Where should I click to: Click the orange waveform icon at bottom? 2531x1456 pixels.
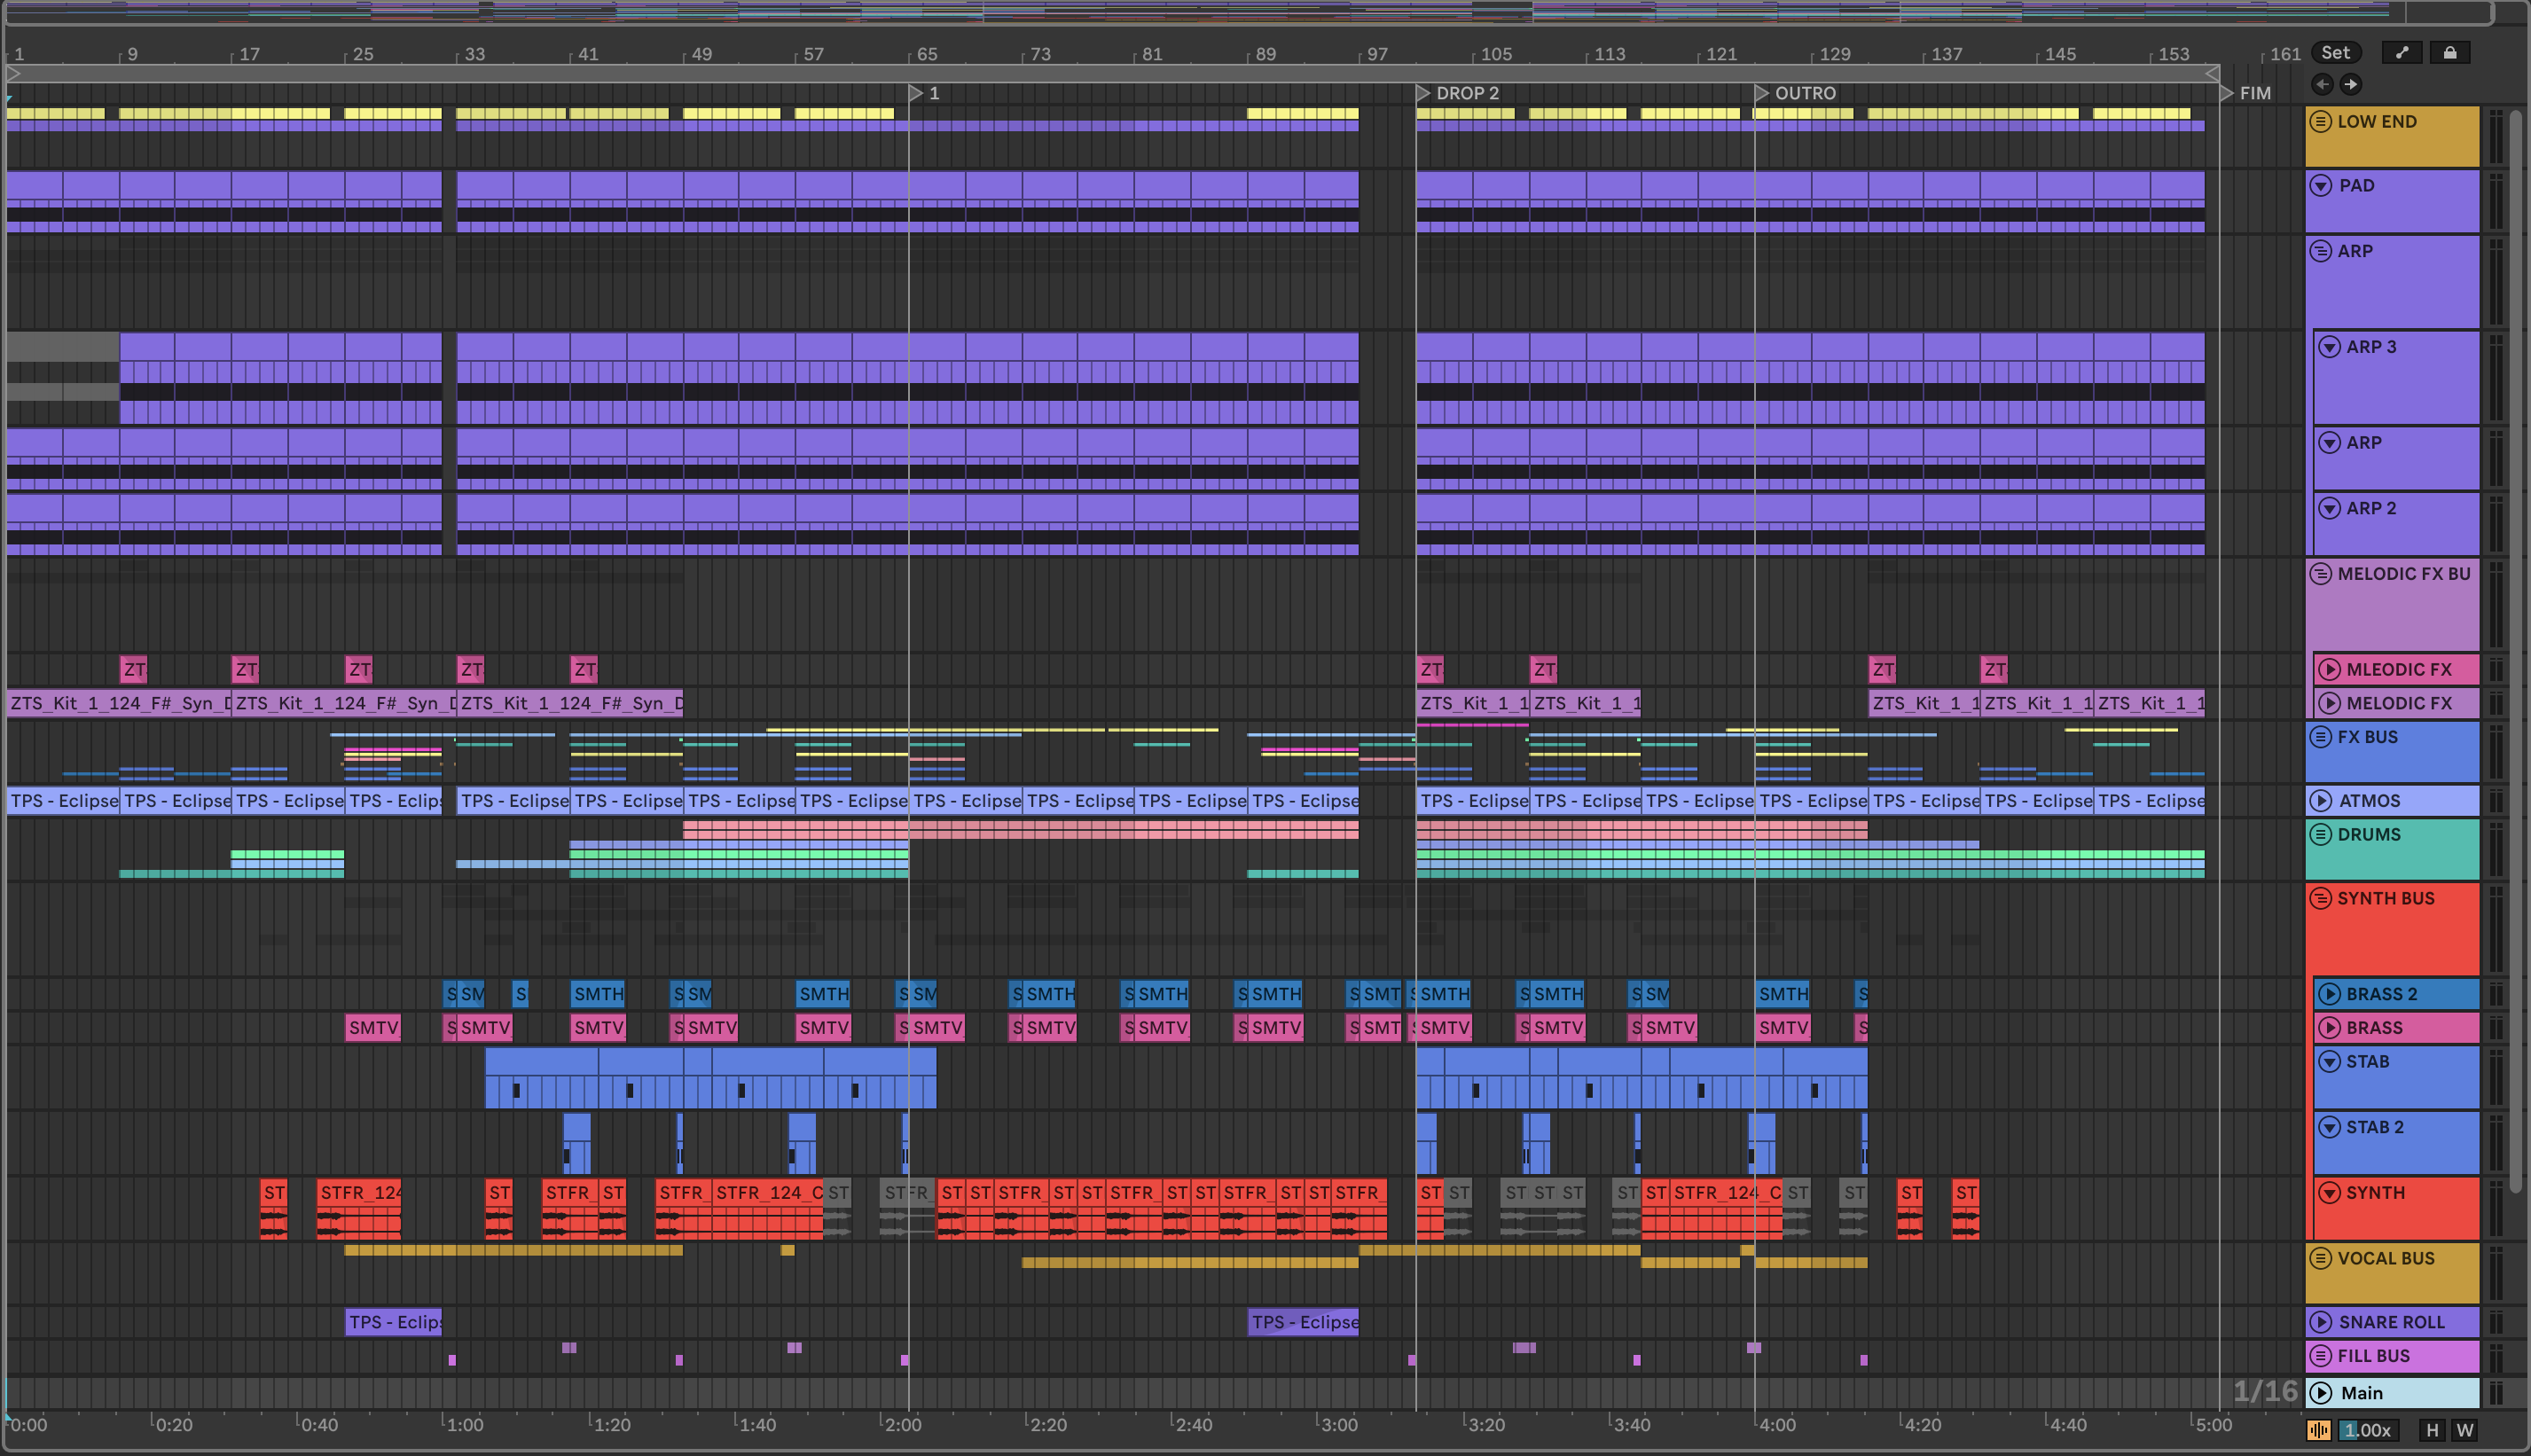(x=2319, y=1430)
